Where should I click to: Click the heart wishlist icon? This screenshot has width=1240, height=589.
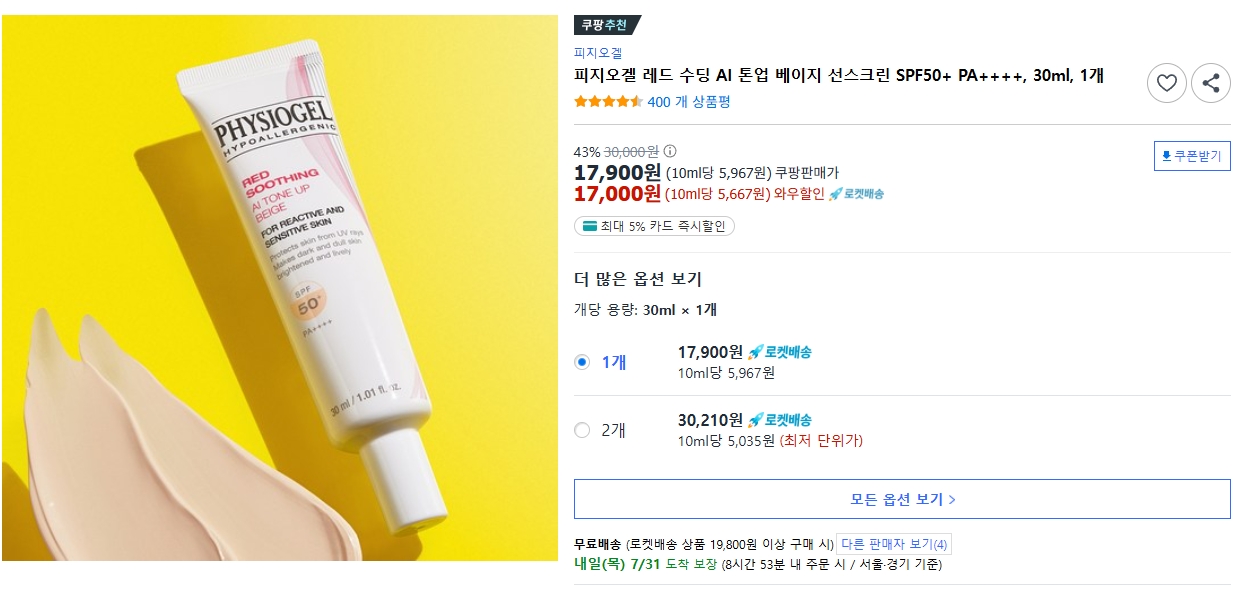point(1167,83)
